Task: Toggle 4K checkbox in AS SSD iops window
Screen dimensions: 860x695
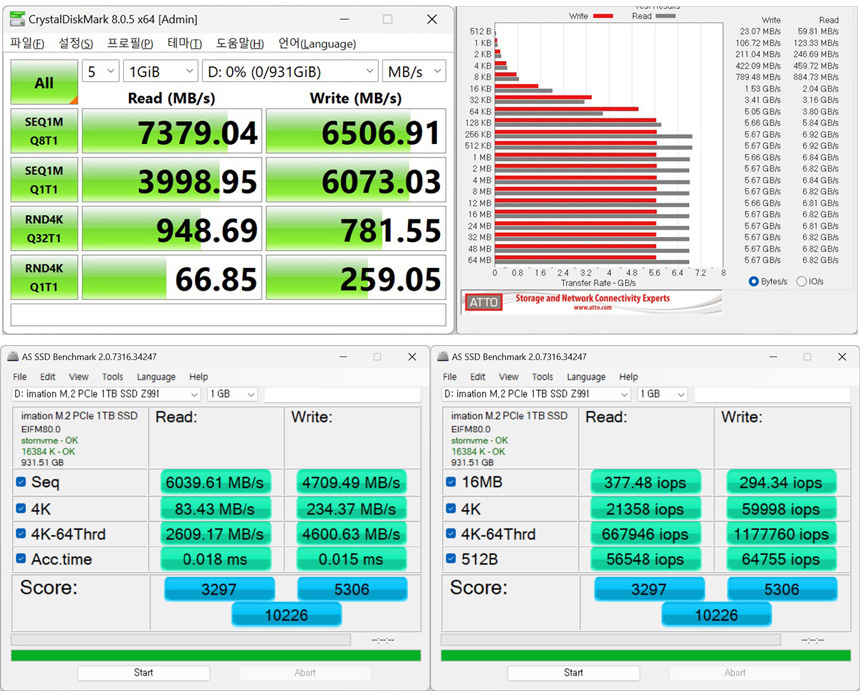Action: point(451,508)
